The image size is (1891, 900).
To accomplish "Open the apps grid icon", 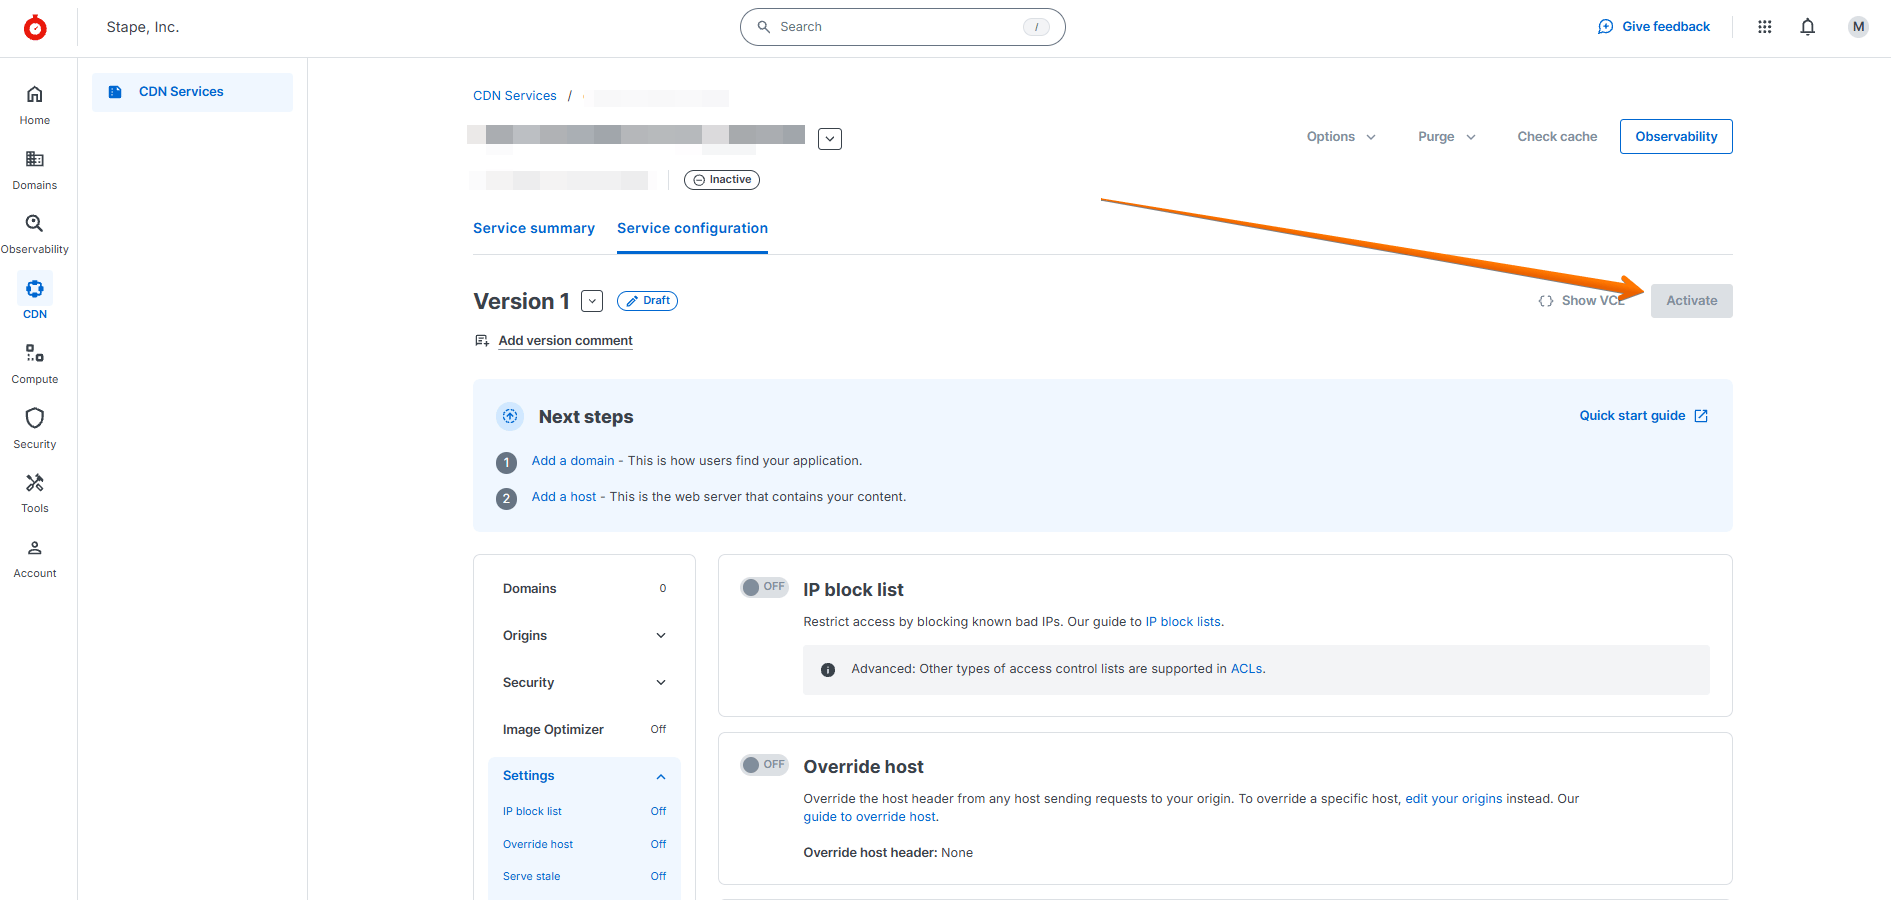I will pyautogui.click(x=1765, y=27).
